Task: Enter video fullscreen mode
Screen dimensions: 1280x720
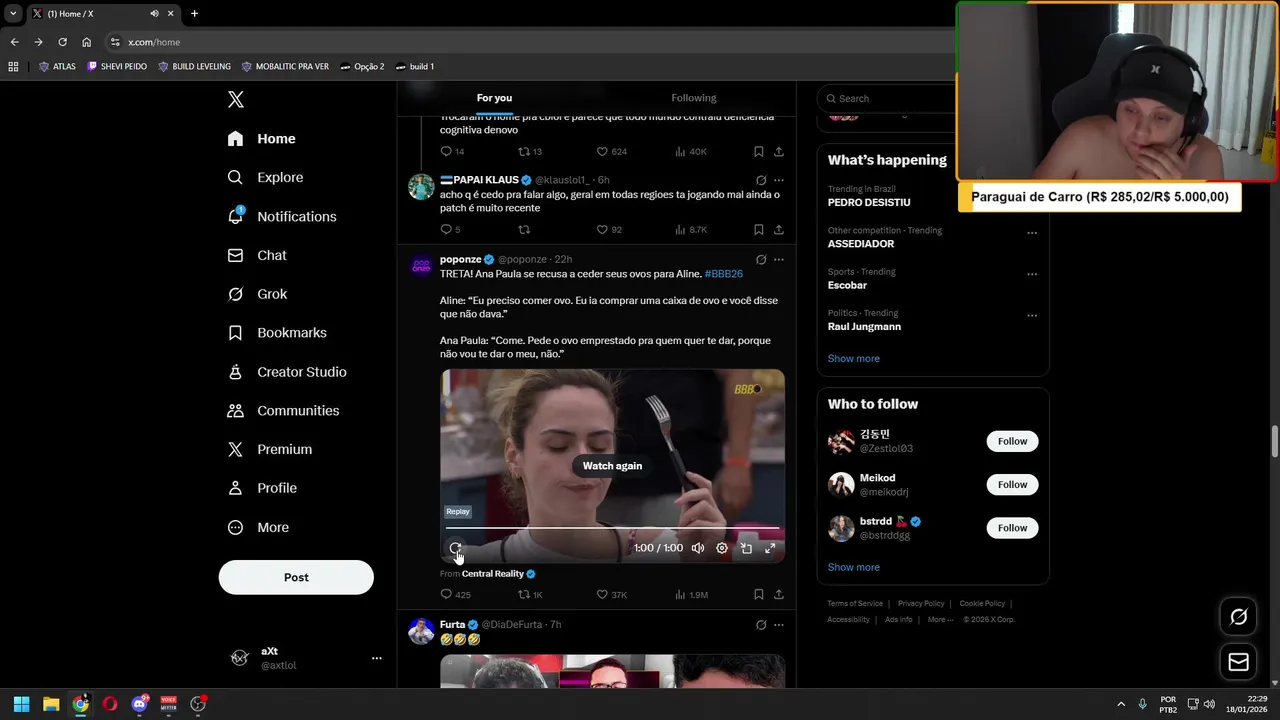Action: click(770, 548)
